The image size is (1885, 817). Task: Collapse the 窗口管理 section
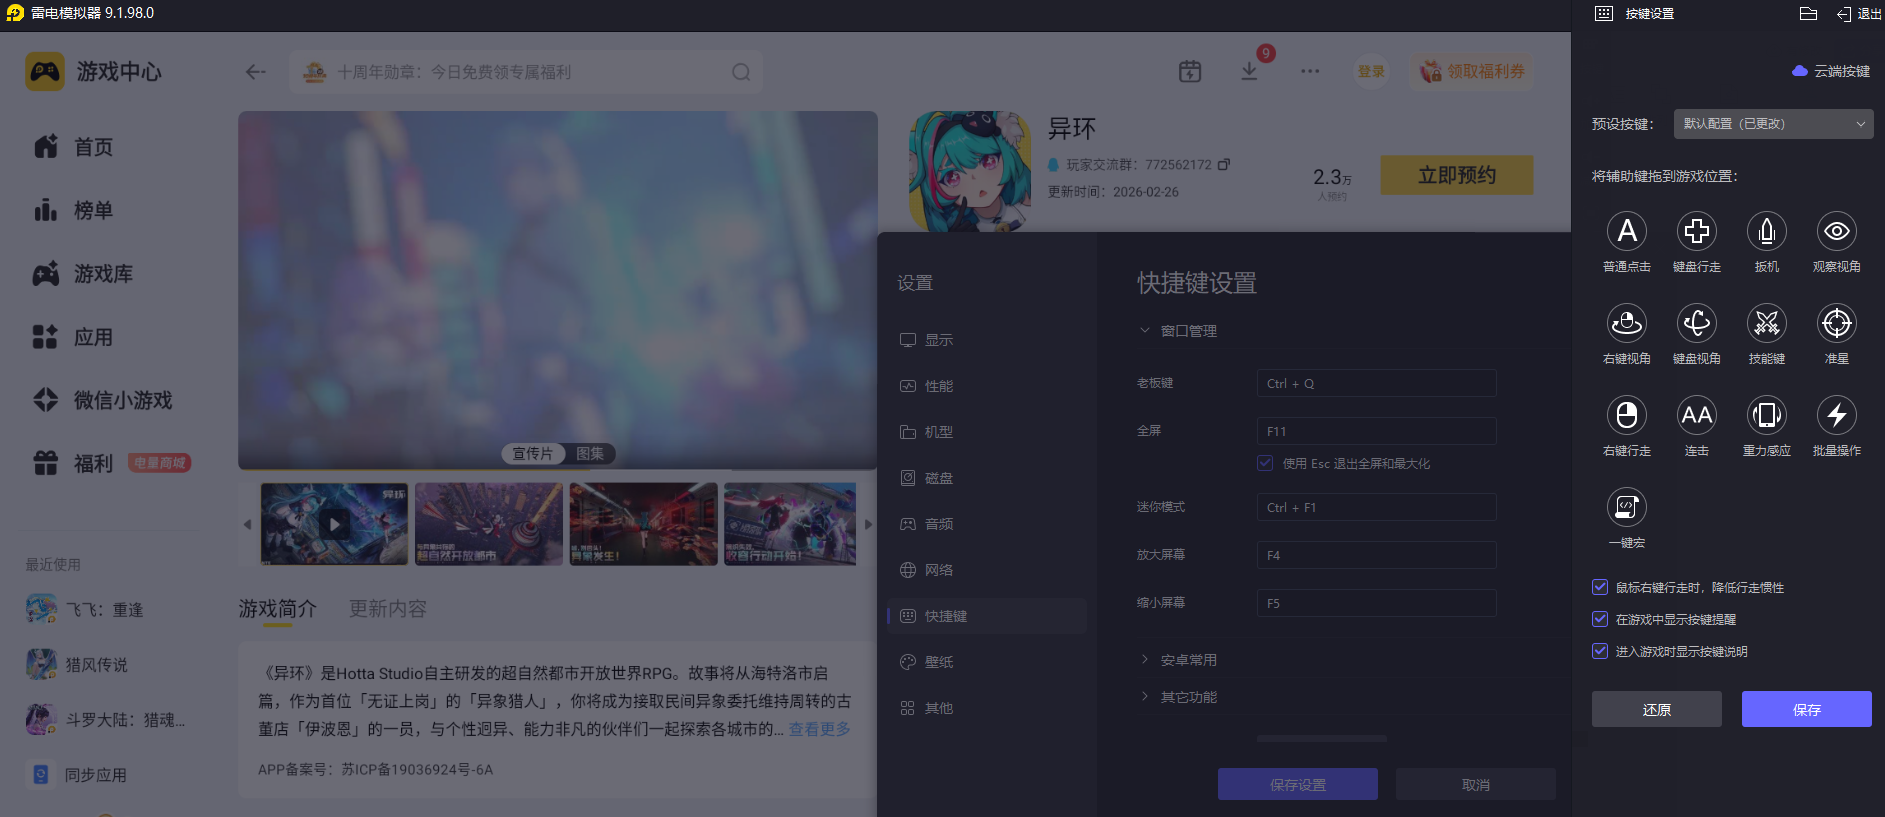point(1145,330)
